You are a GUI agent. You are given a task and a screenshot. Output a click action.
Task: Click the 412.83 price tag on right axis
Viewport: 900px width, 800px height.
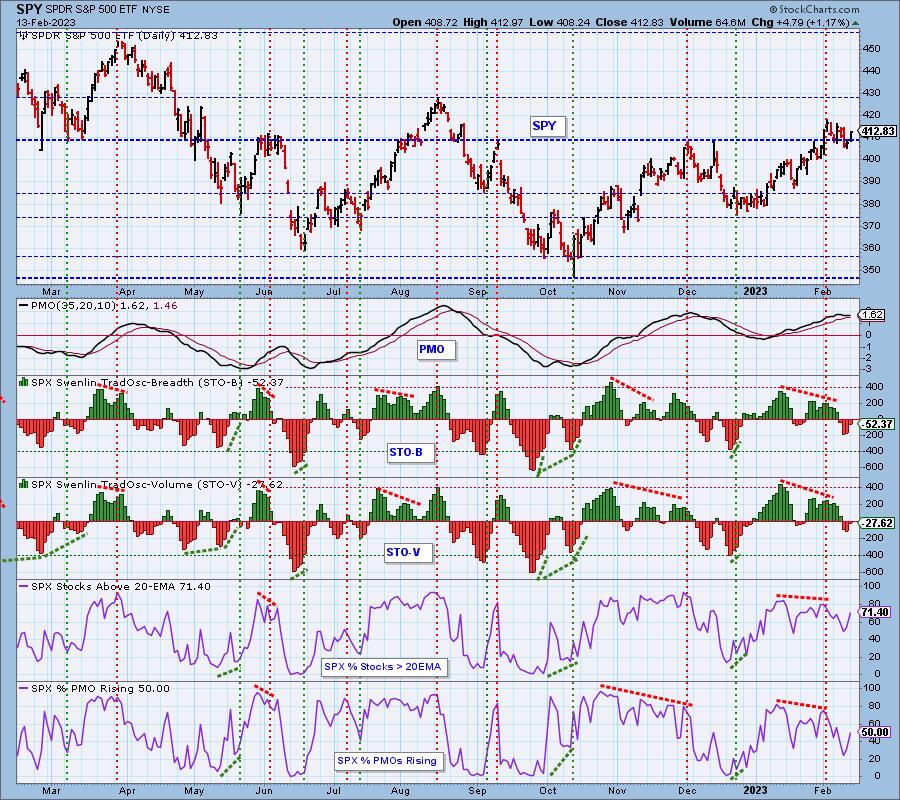coord(878,131)
